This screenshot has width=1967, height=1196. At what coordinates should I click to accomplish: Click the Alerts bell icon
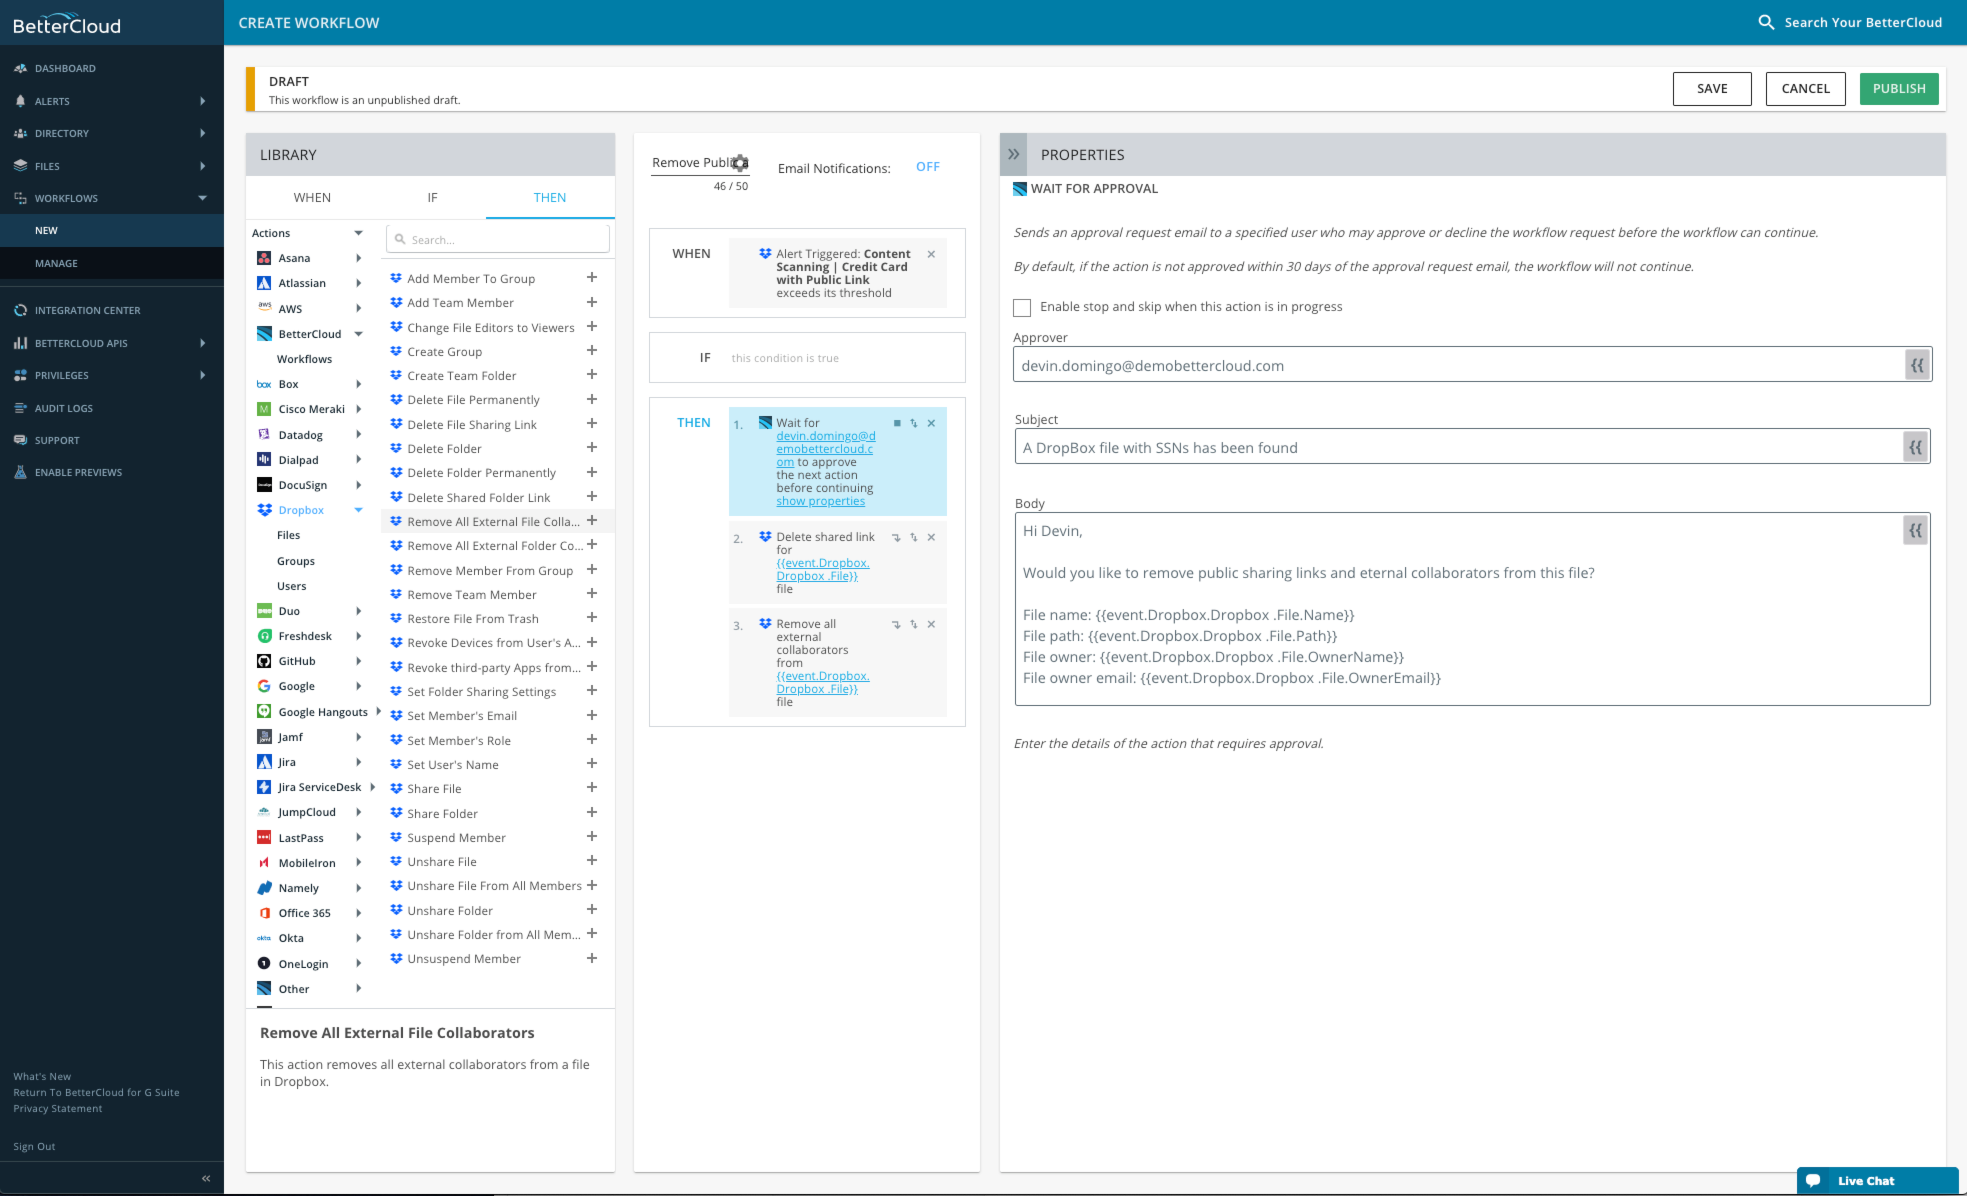click(20, 101)
